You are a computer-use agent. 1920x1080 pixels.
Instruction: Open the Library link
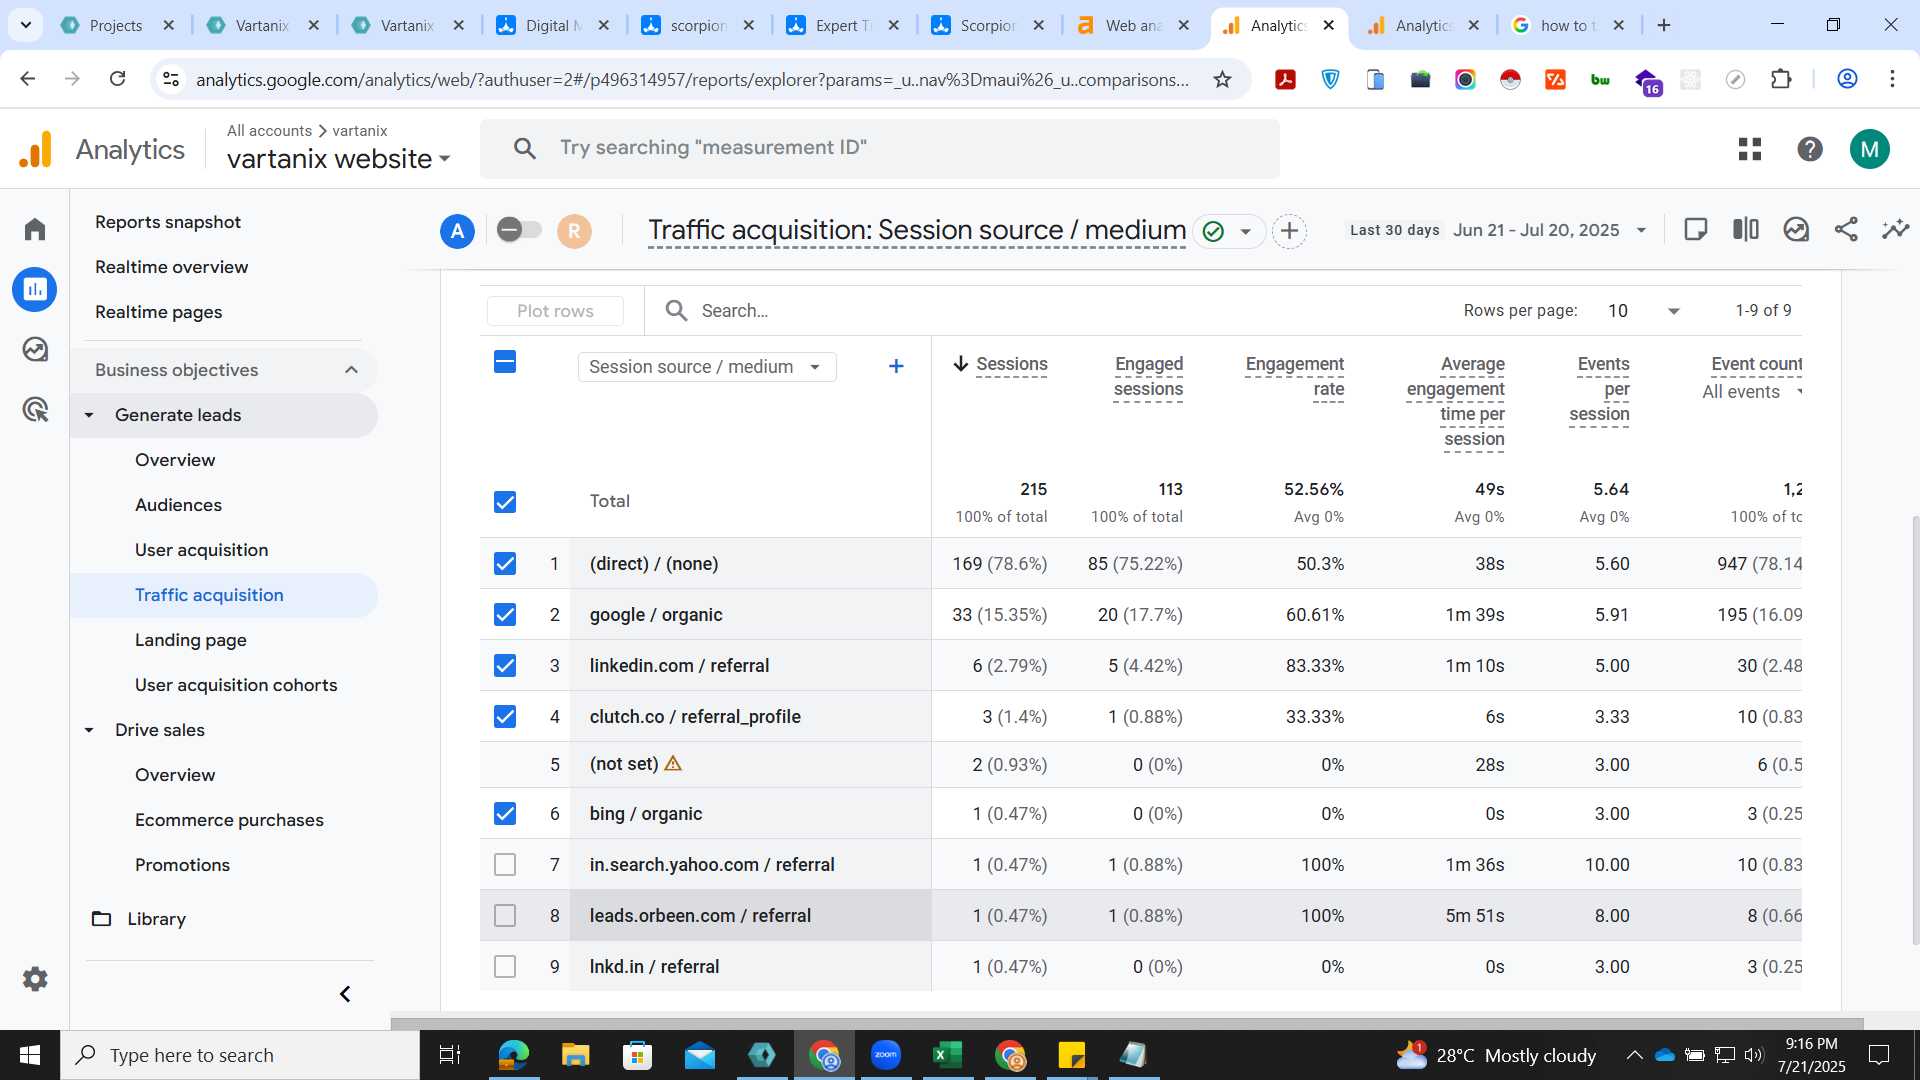pos(157,919)
